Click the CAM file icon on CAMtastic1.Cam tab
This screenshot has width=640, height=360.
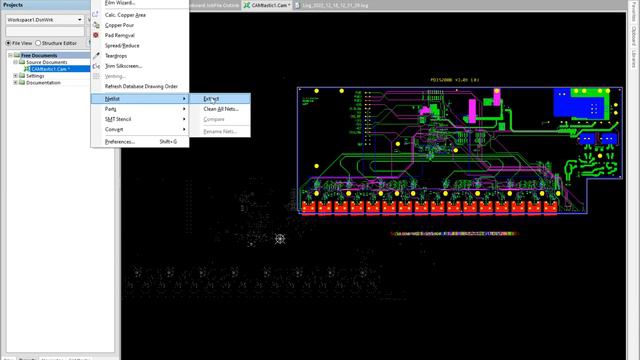tap(247, 5)
